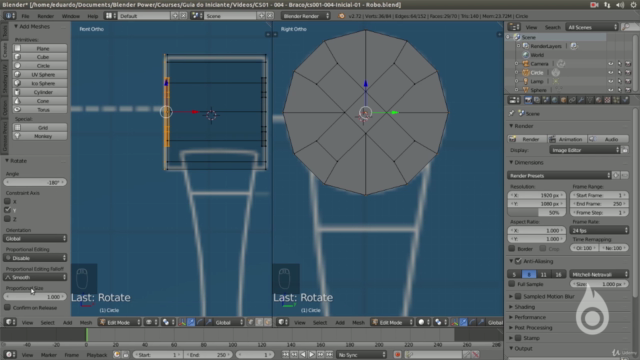Select 16 anti-aliasing samples
The width and height of the screenshot is (640, 360).
click(558, 274)
